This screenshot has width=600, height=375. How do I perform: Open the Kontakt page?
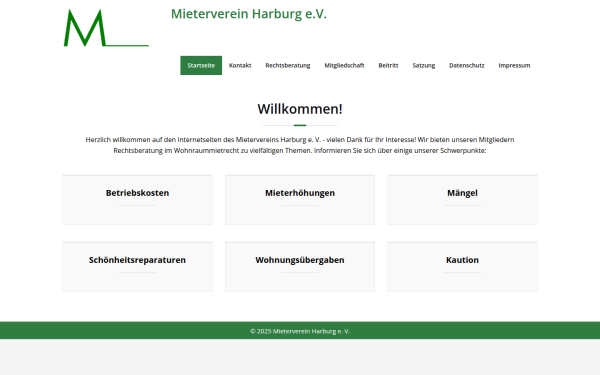coord(240,65)
